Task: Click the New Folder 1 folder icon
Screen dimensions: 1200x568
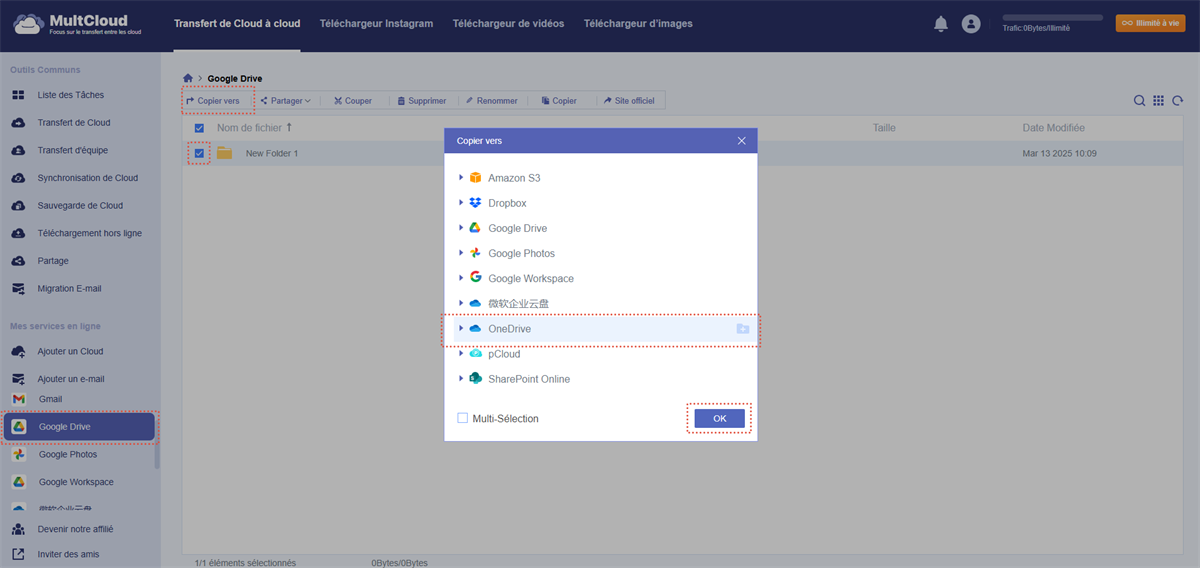Action: tap(224, 153)
